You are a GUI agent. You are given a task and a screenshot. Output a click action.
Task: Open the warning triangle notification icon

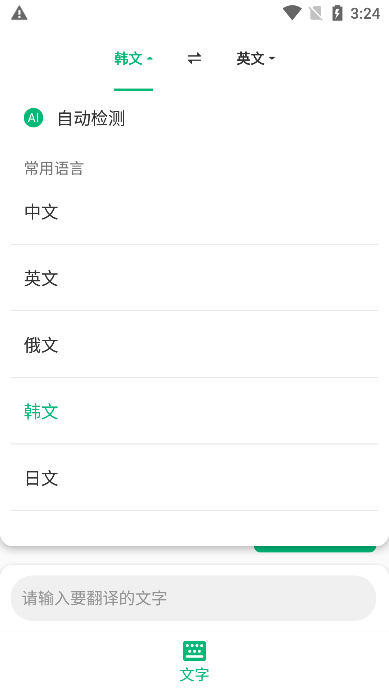(x=19, y=13)
